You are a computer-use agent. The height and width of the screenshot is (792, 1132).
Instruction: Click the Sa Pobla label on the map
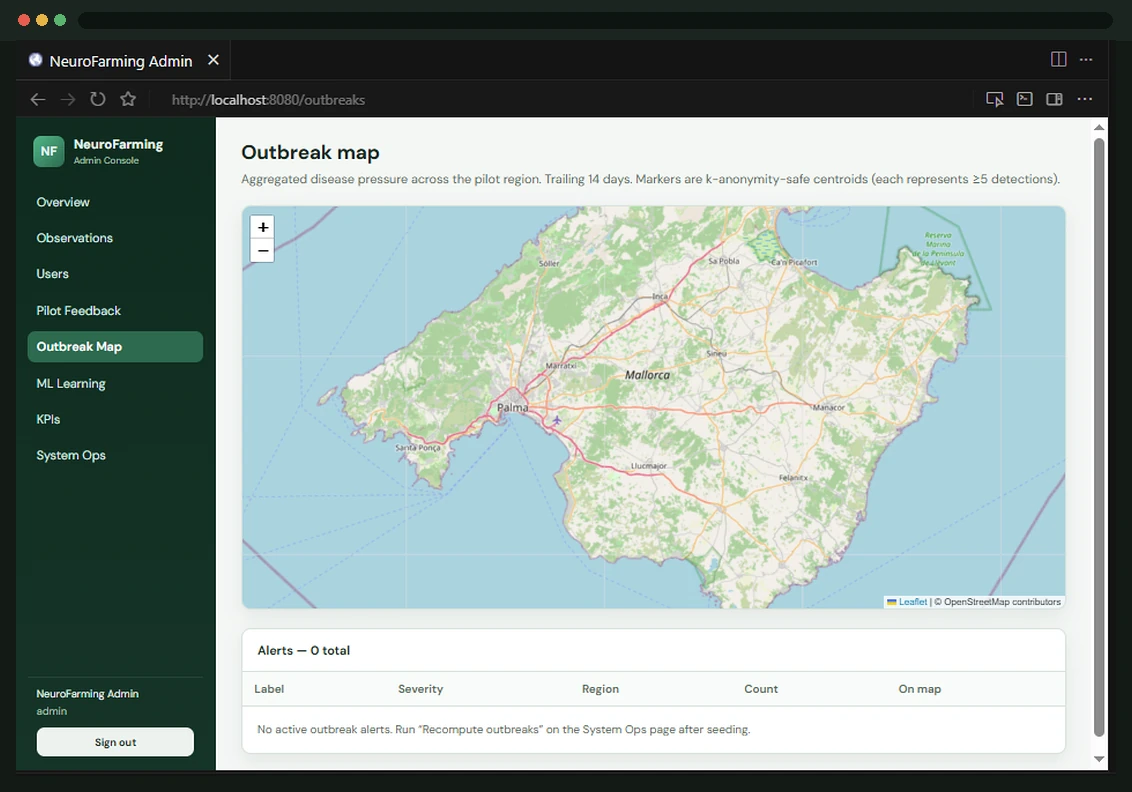(x=723, y=261)
